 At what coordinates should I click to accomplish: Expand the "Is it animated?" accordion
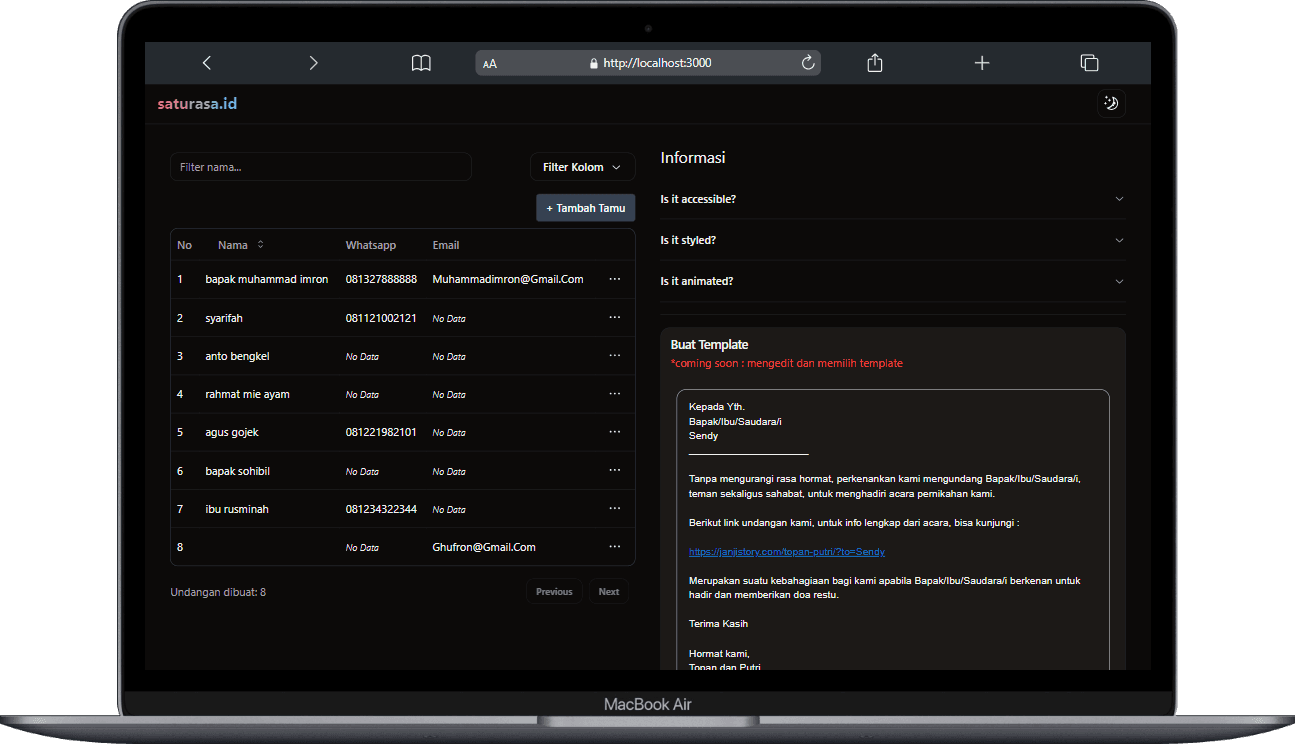(x=892, y=281)
